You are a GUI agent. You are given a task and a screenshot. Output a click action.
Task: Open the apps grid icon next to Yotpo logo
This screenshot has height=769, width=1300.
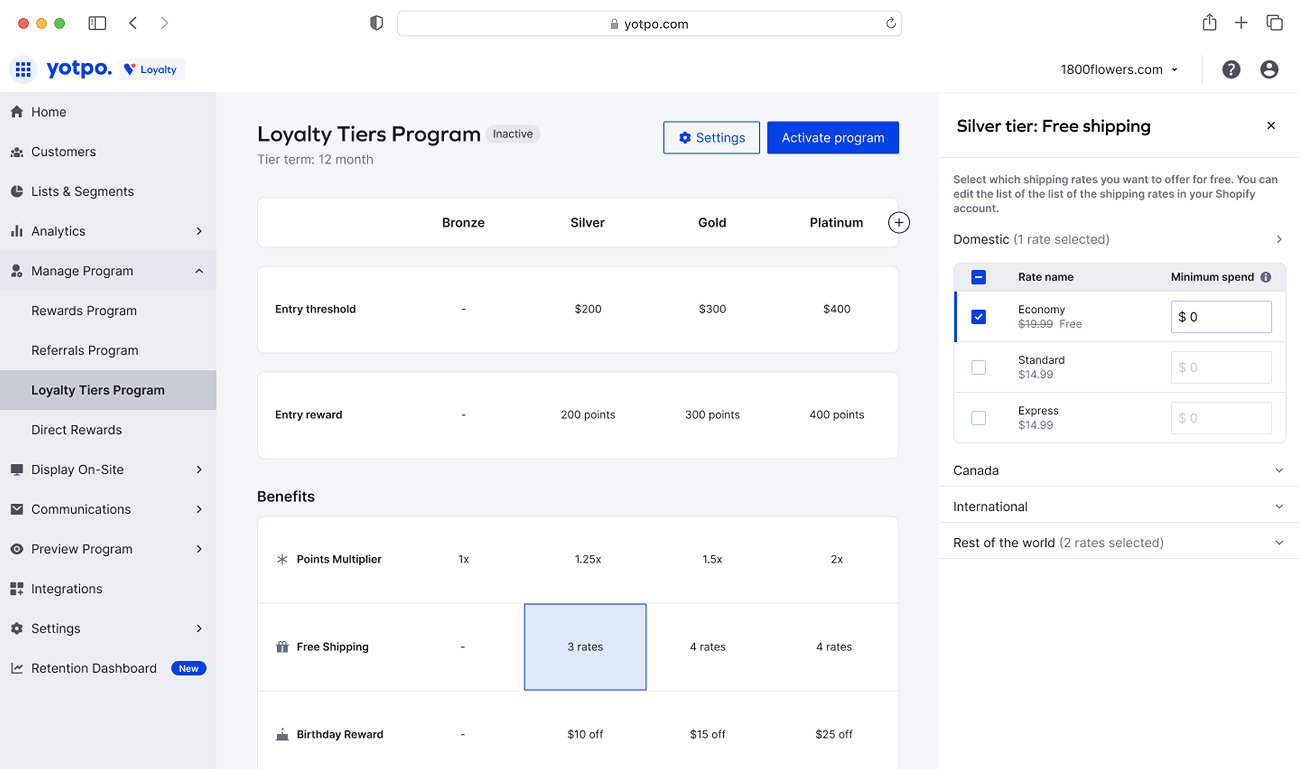22,69
